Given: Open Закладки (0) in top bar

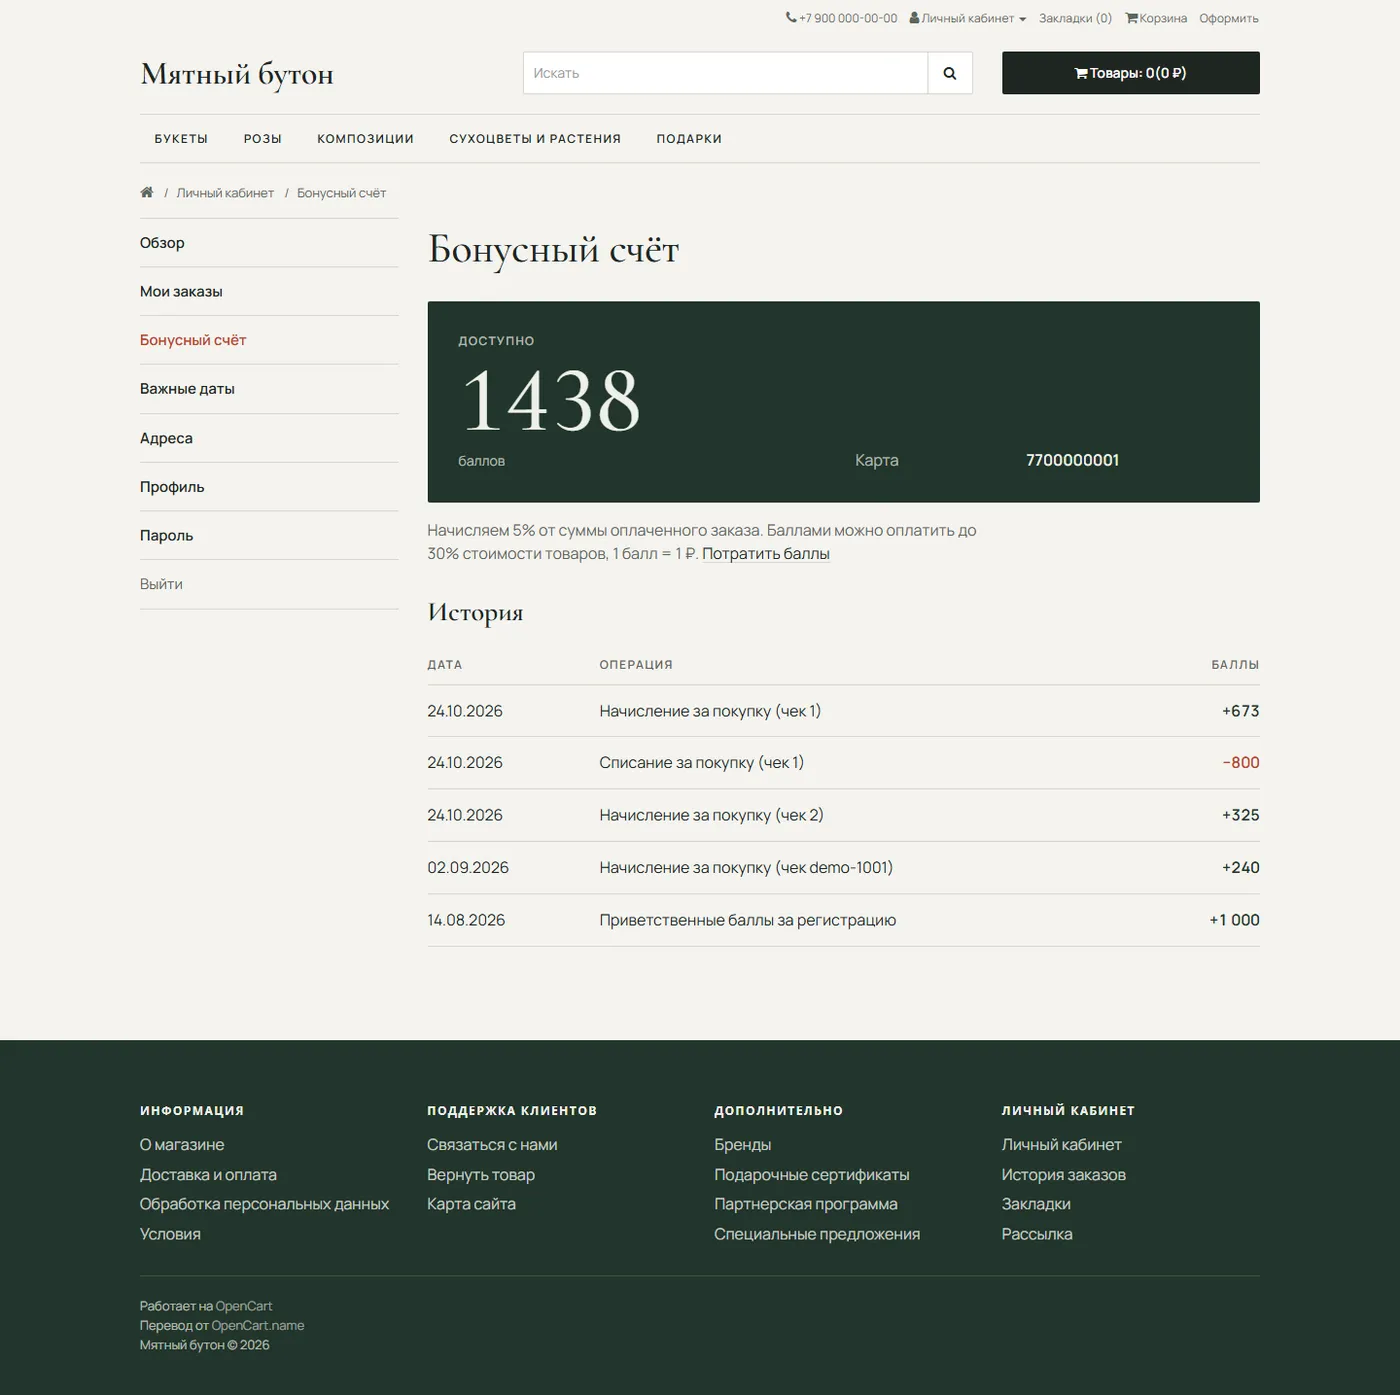Looking at the screenshot, I should click(x=1075, y=18).
